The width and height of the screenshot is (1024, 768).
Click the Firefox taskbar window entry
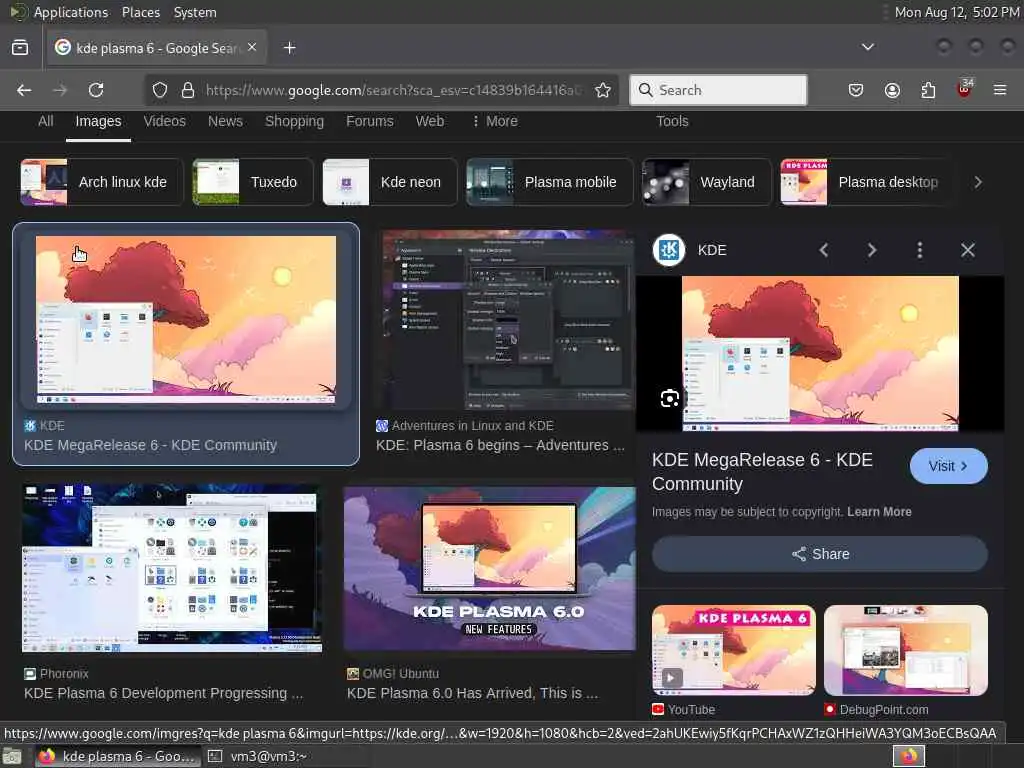(118, 756)
